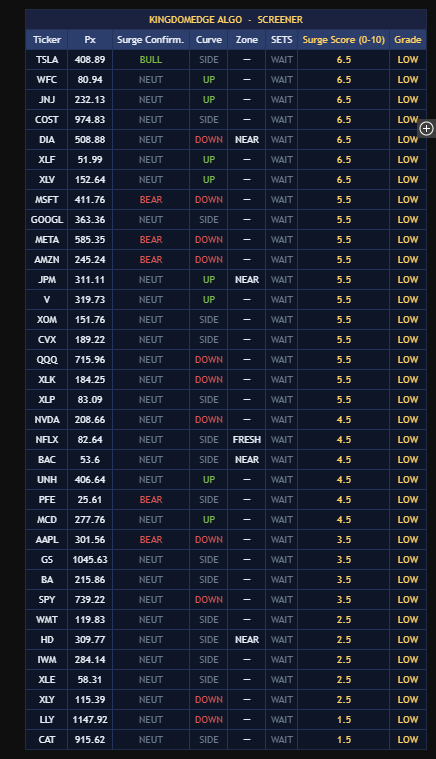Click the AAPL ticker cell

[x=46, y=540]
